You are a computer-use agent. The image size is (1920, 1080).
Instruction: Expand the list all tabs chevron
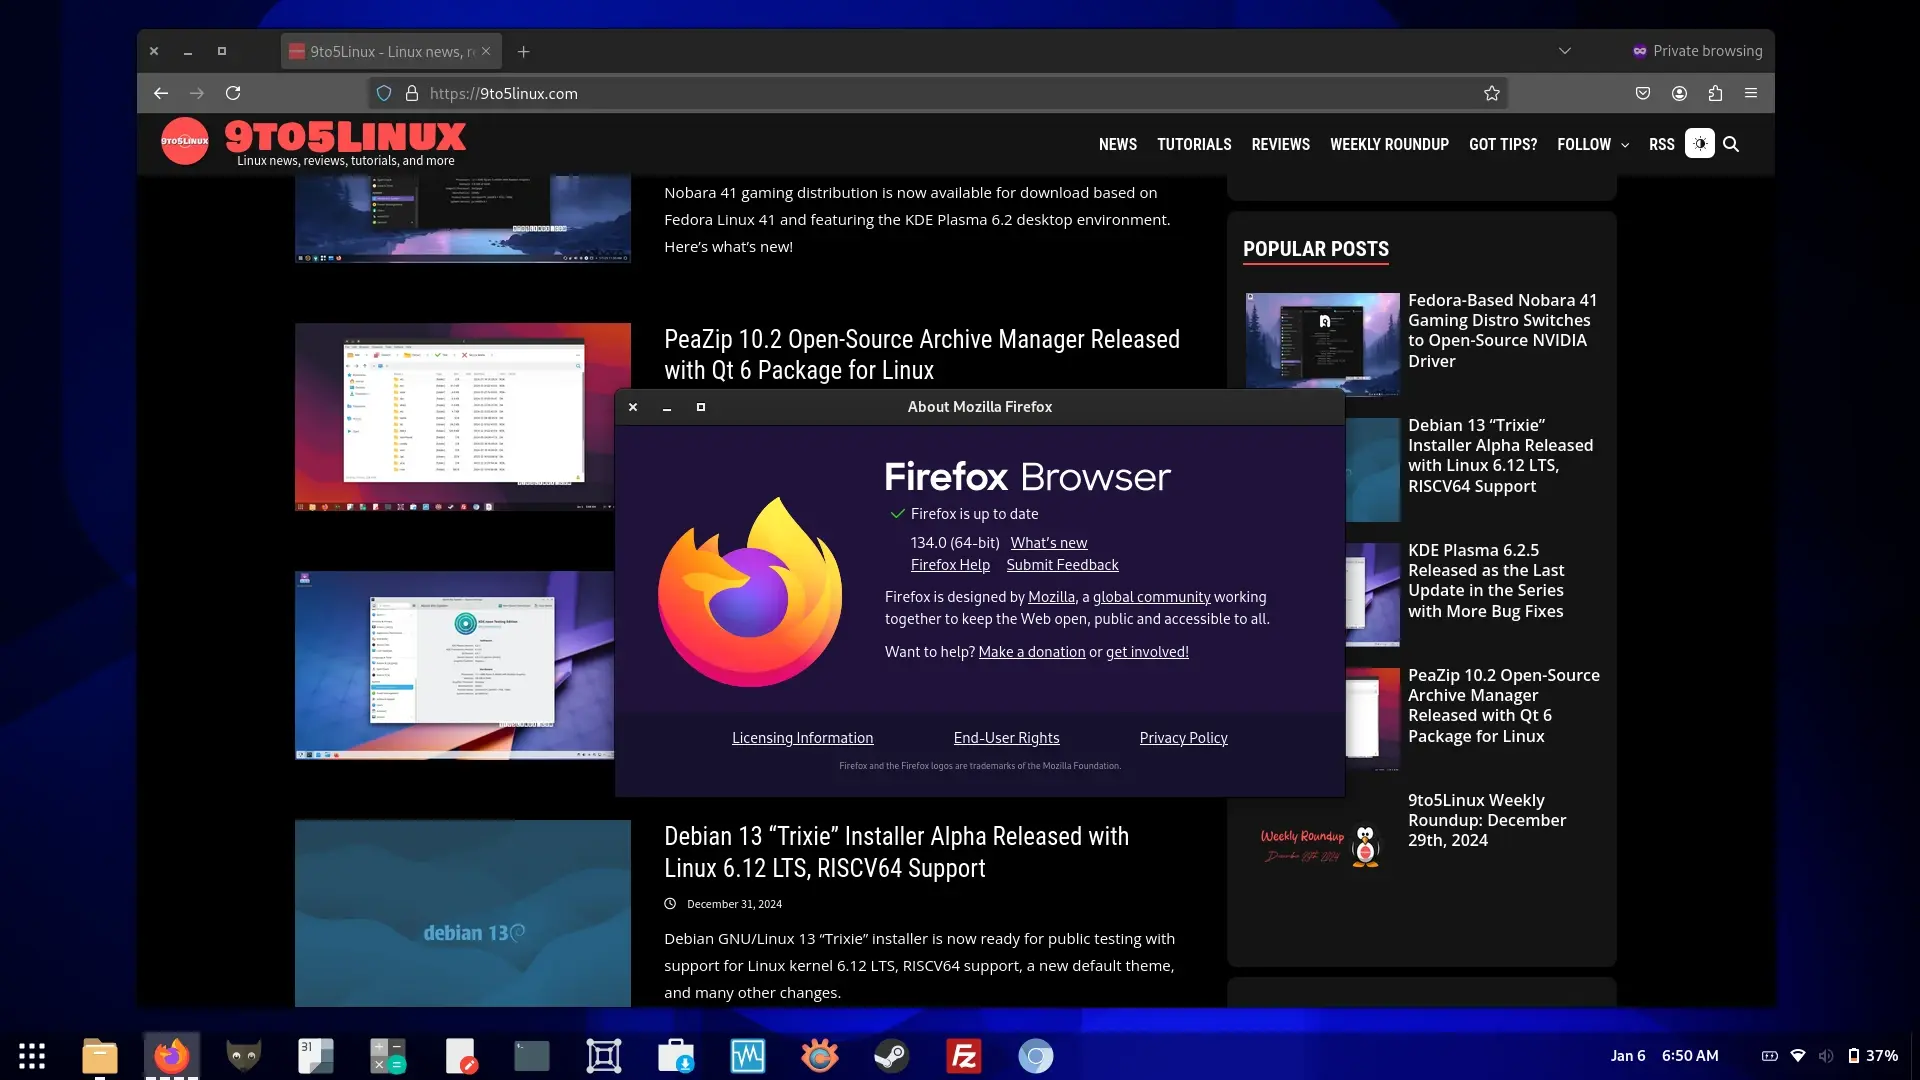(x=1565, y=51)
